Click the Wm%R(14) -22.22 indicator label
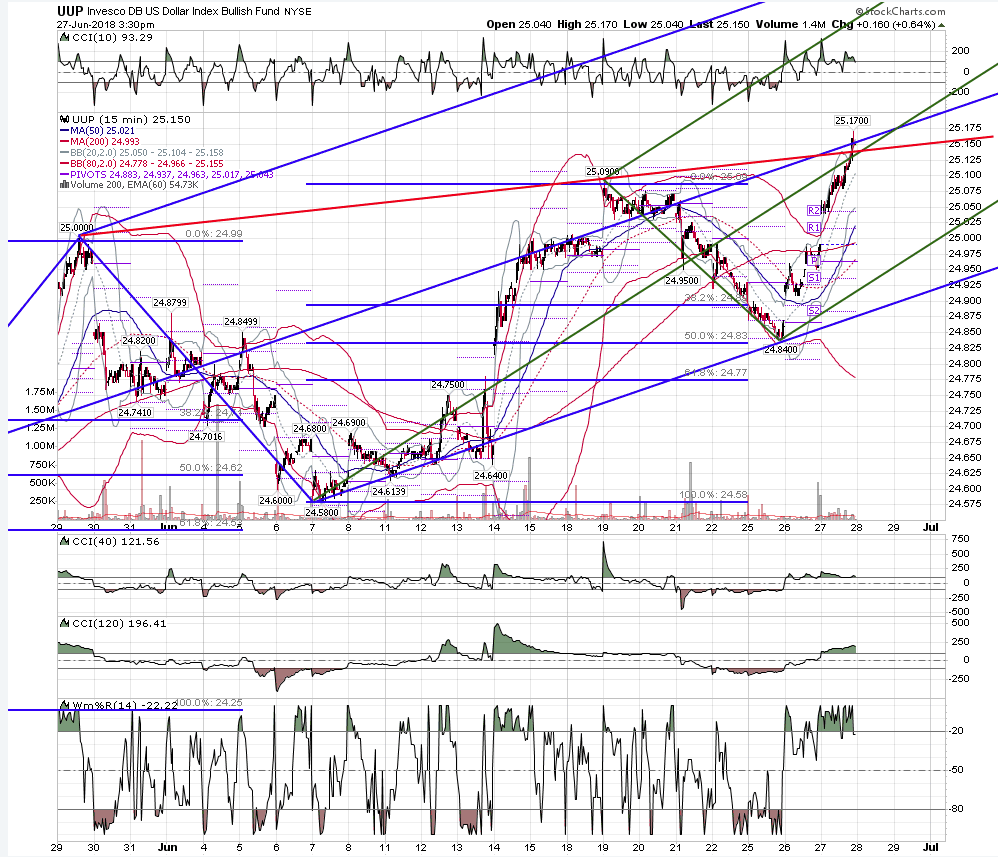The height and width of the screenshot is (857, 998). point(125,705)
